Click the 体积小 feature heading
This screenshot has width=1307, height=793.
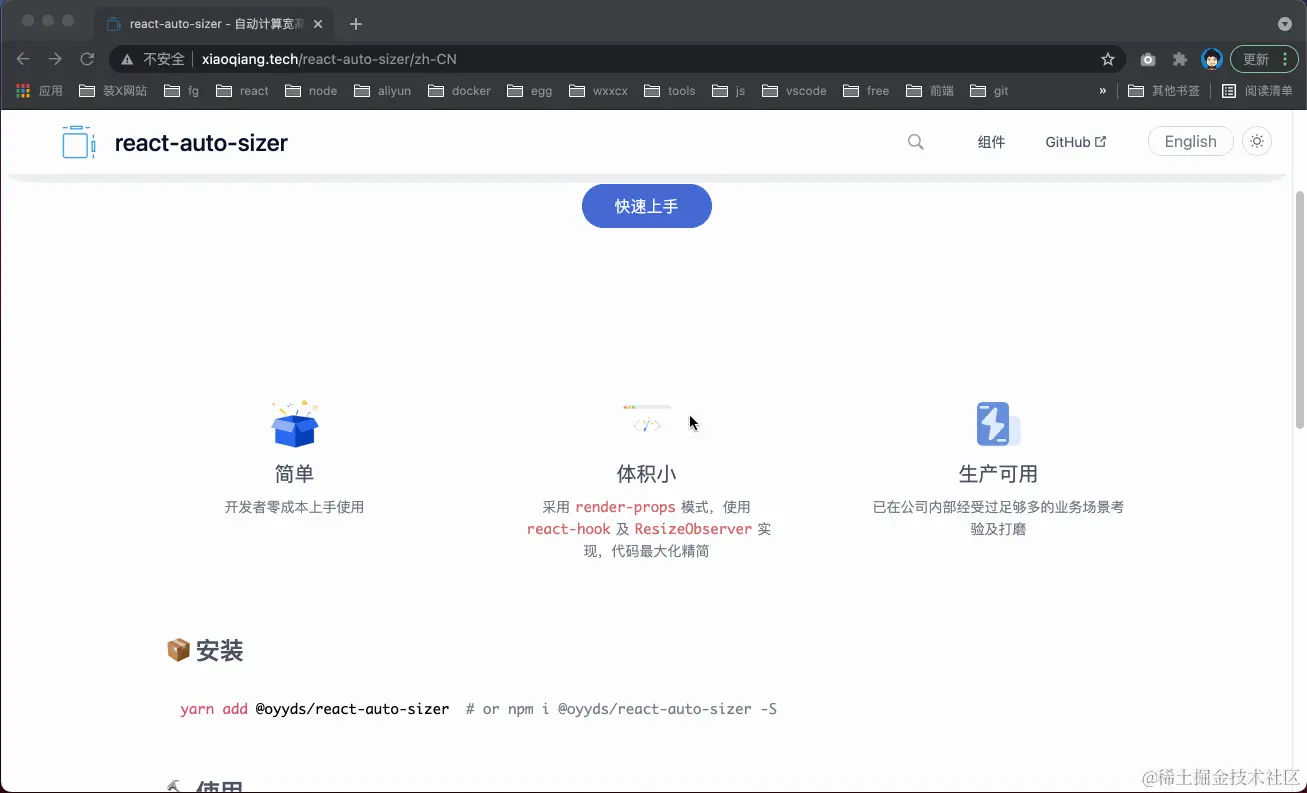pyautogui.click(x=647, y=474)
